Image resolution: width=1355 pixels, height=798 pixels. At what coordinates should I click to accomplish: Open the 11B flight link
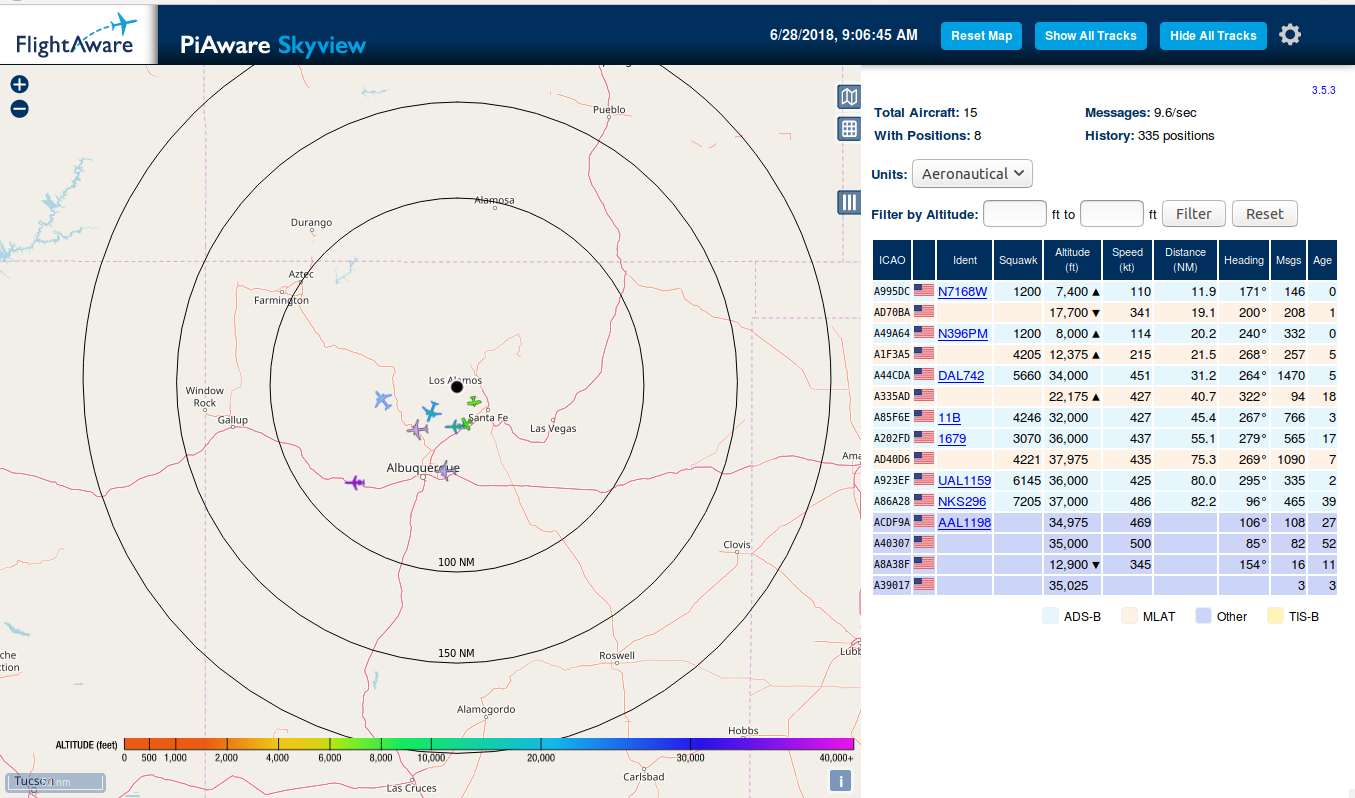pyautogui.click(x=949, y=417)
